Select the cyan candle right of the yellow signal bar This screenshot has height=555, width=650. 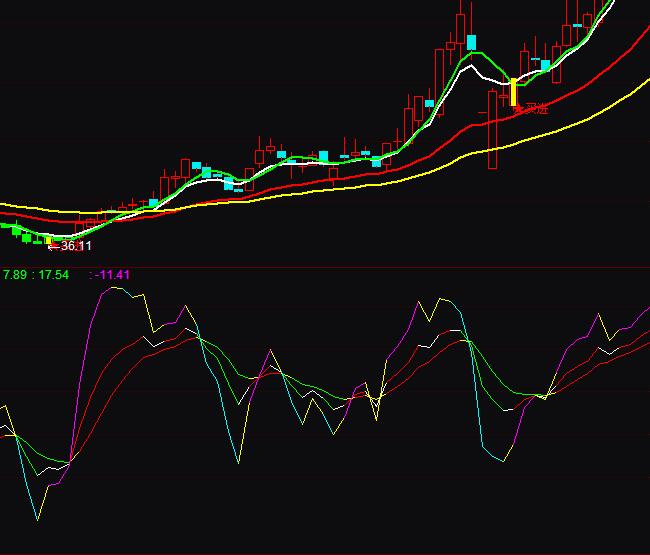click(546, 65)
